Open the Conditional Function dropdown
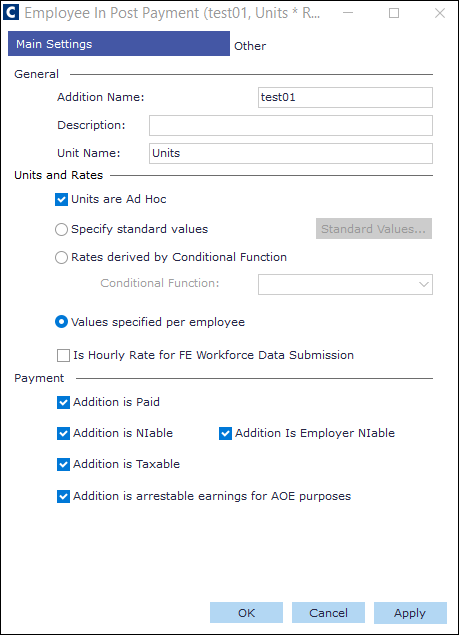Image resolution: width=459 pixels, height=635 pixels. point(345,284)
